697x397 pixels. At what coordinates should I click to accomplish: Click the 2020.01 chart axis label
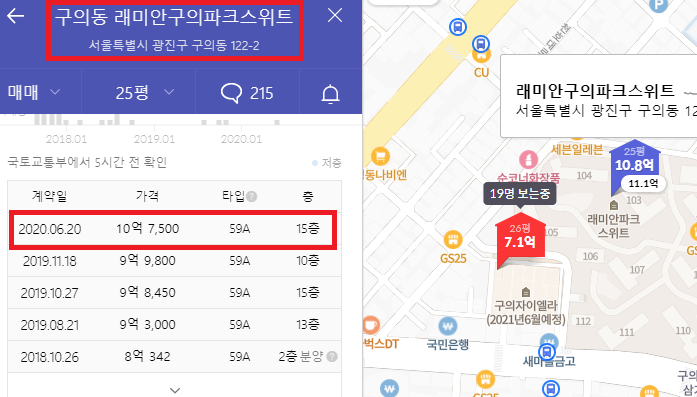[241, 139]
